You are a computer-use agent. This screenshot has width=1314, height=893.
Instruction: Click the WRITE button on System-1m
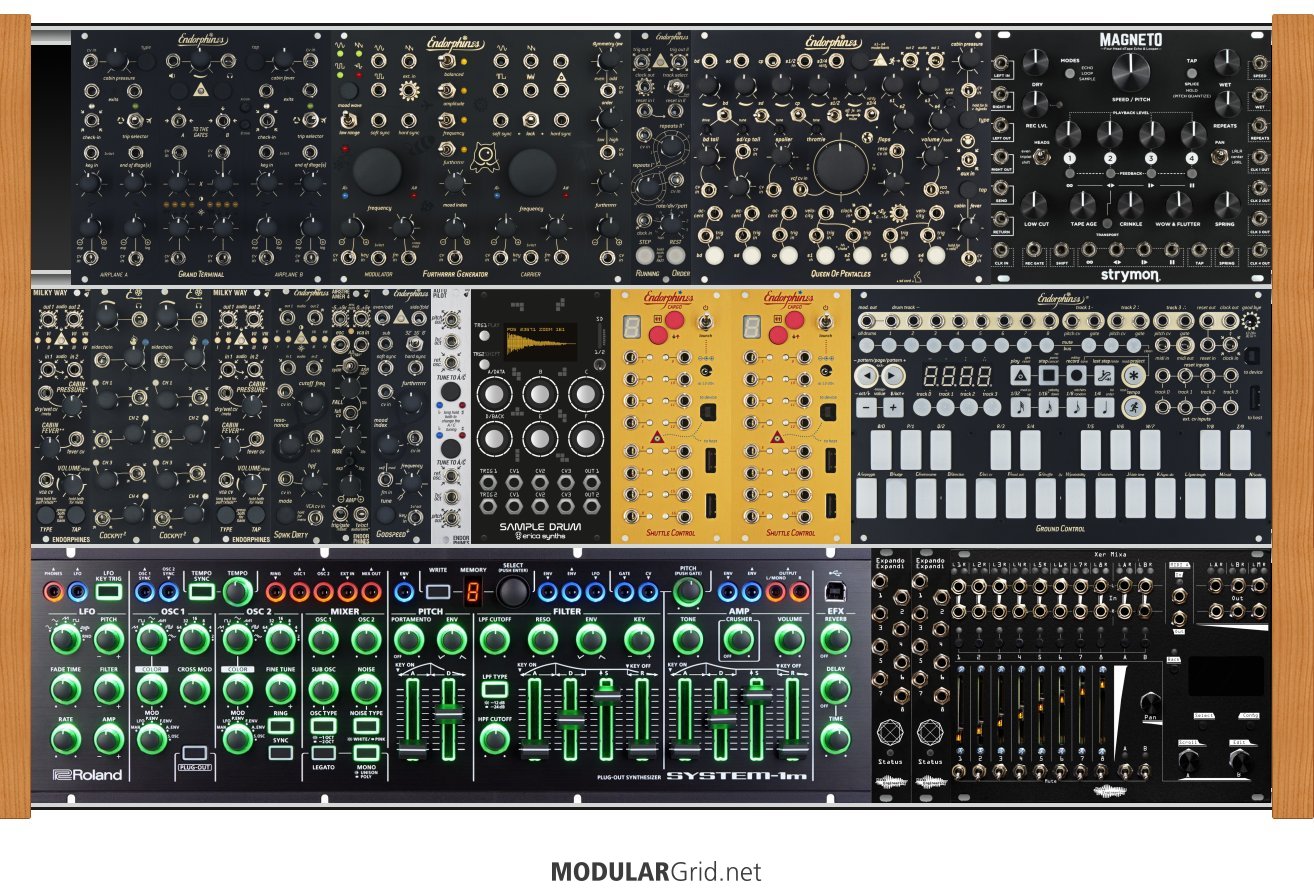pyautogui.click(x=438, y=593)
